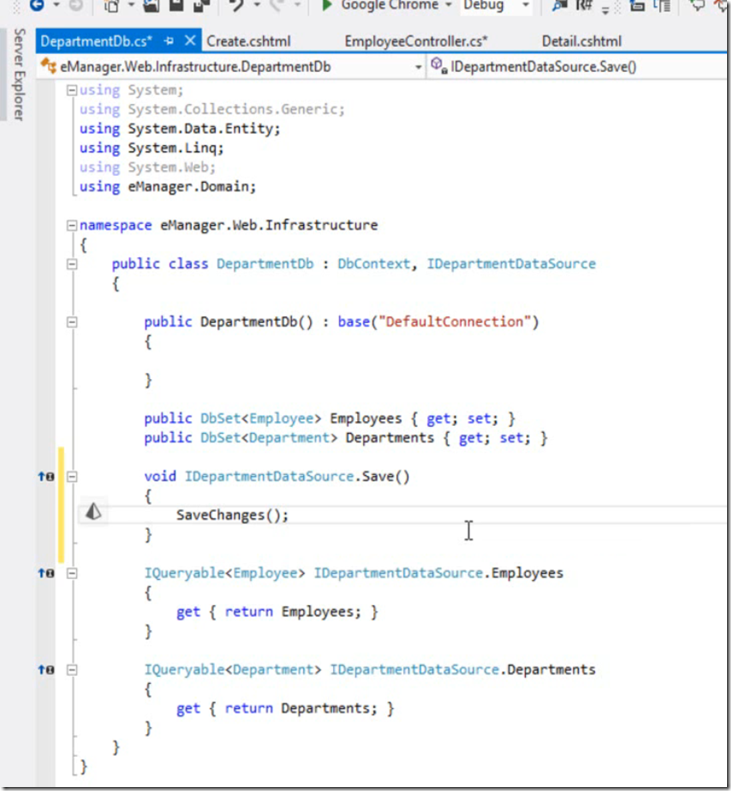Toggle the pin on the DepartmentDb.cs tab

[x=169, y=41]
